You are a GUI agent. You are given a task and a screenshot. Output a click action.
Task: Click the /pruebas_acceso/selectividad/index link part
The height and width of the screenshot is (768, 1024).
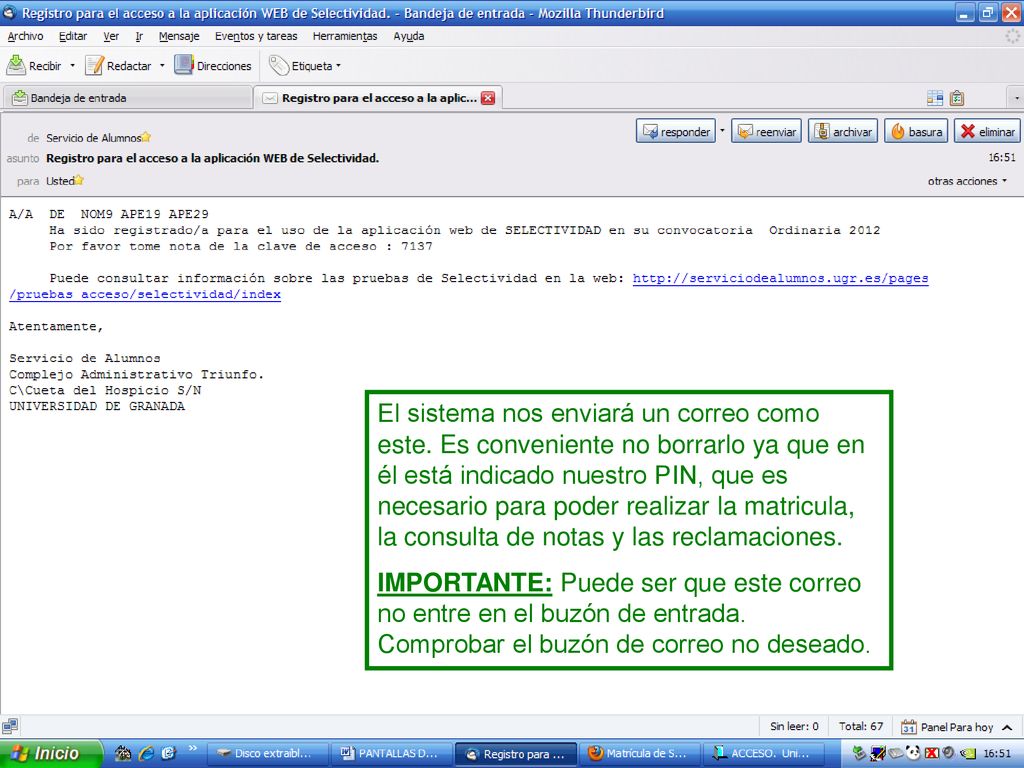(x=145, y=295)
